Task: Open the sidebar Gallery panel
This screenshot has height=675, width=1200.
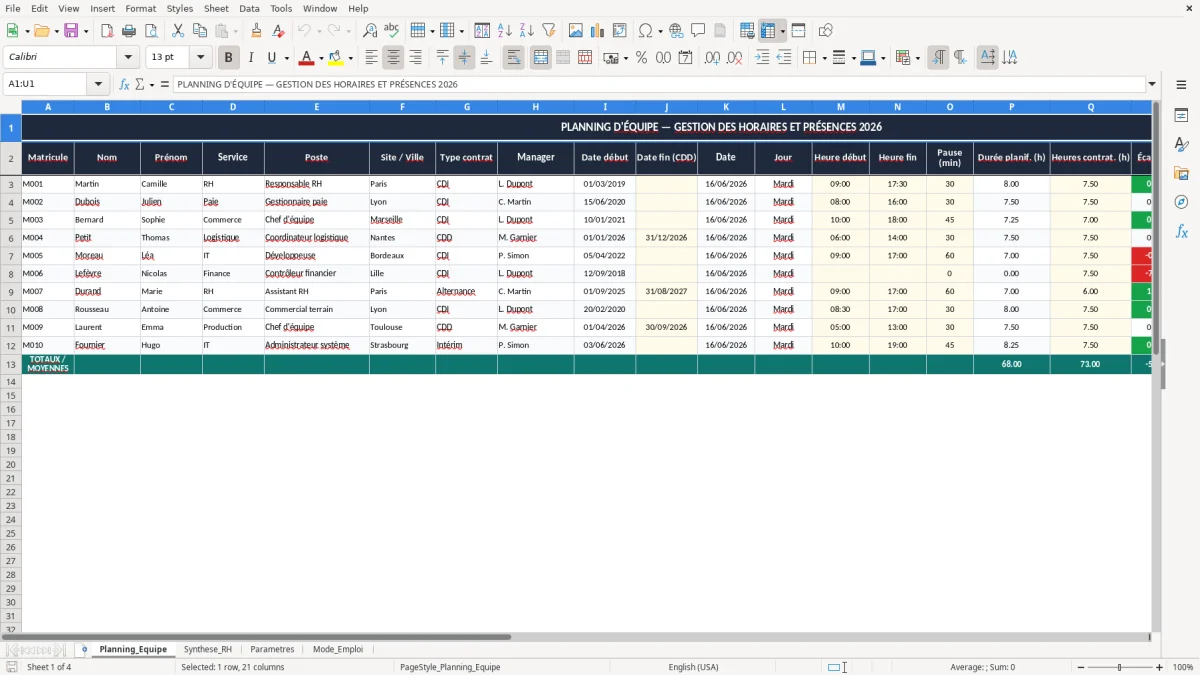Action: point(1181,174)
